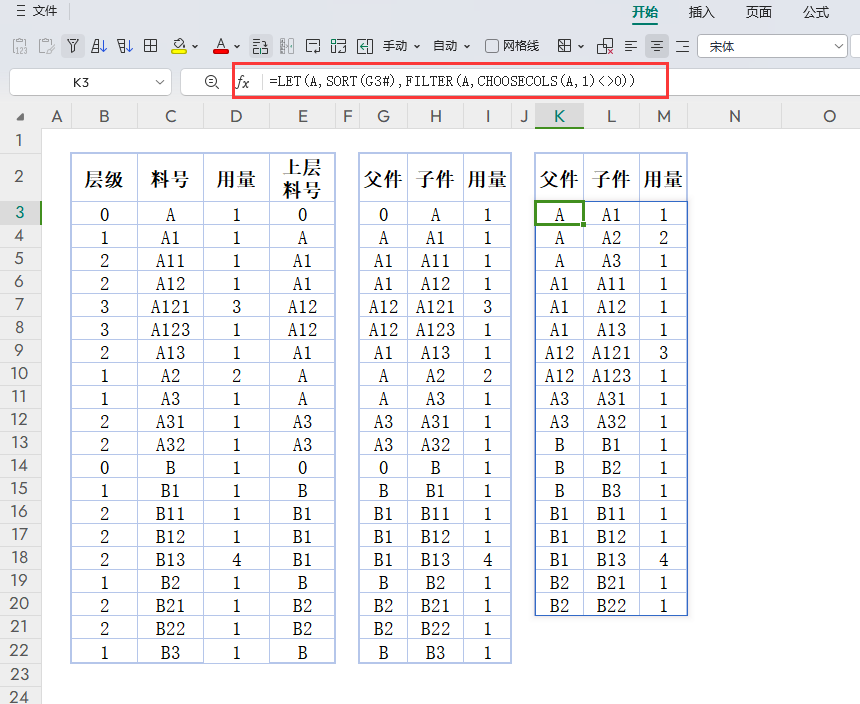Click the merge cells icon
The width and height of the screenshot is (860, 704).
coord(338,46)
